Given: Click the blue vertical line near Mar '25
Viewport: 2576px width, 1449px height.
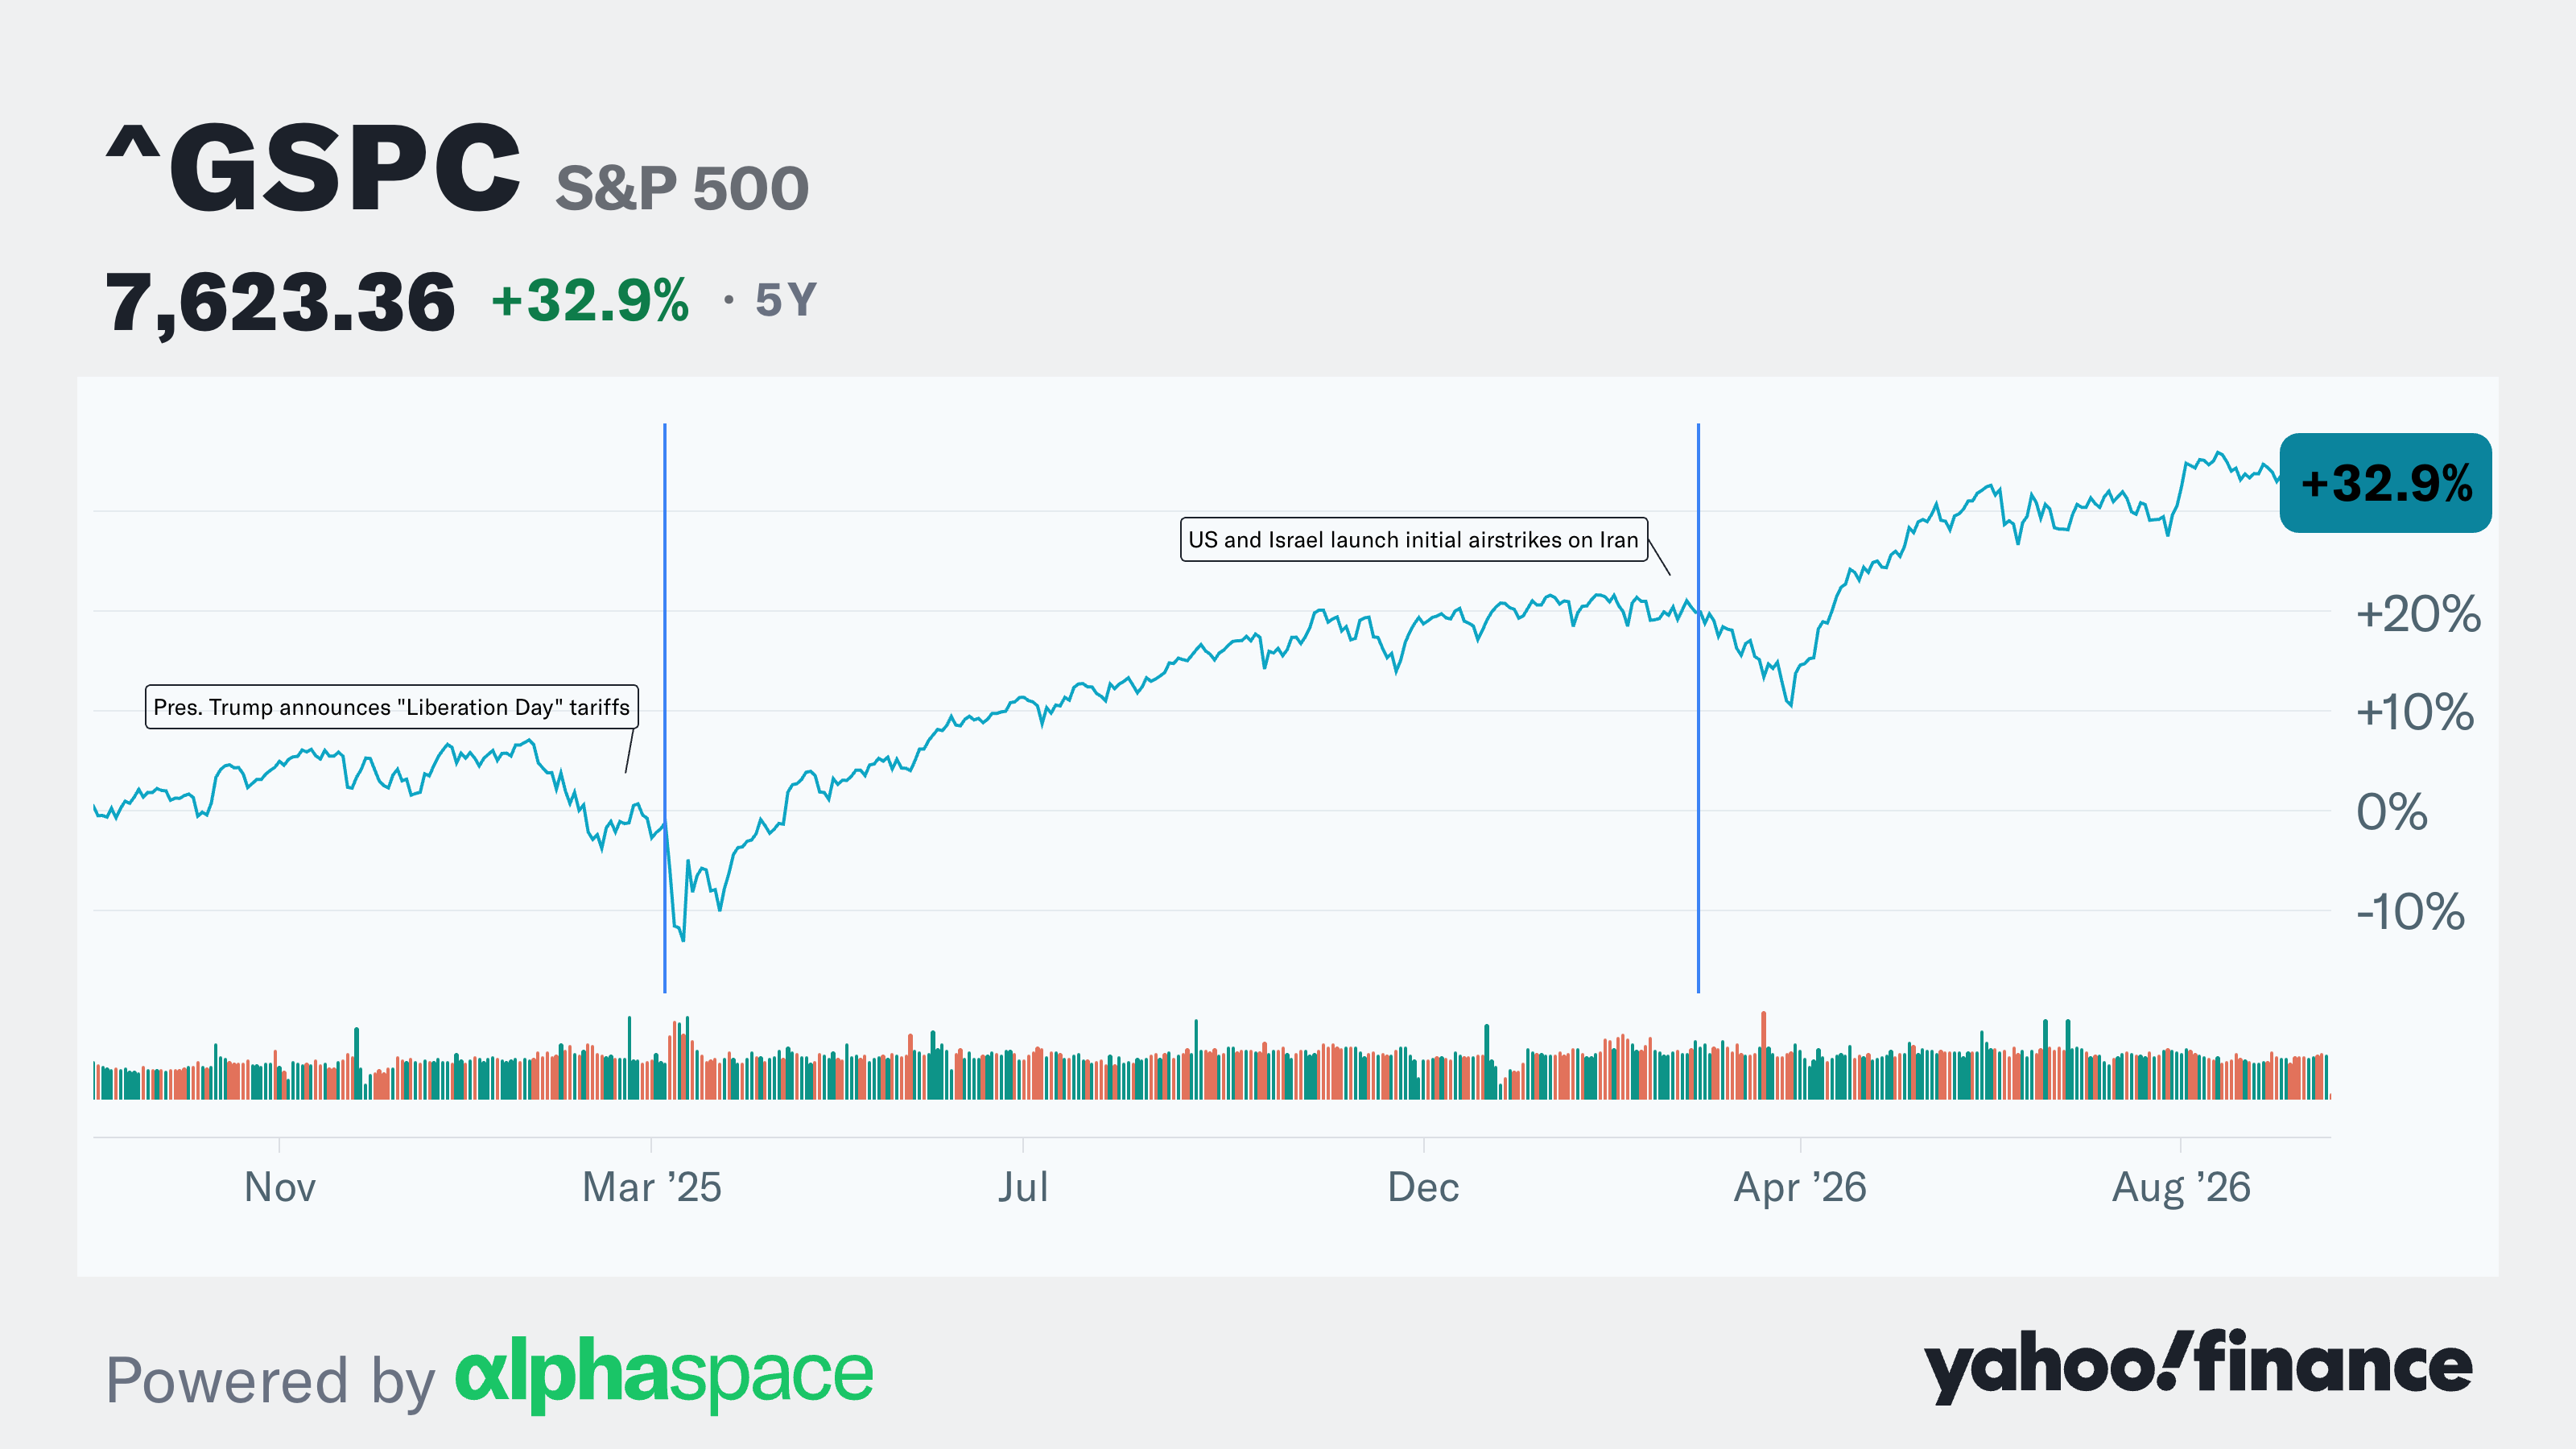Looking at the screenshot, I should (665, 707).
